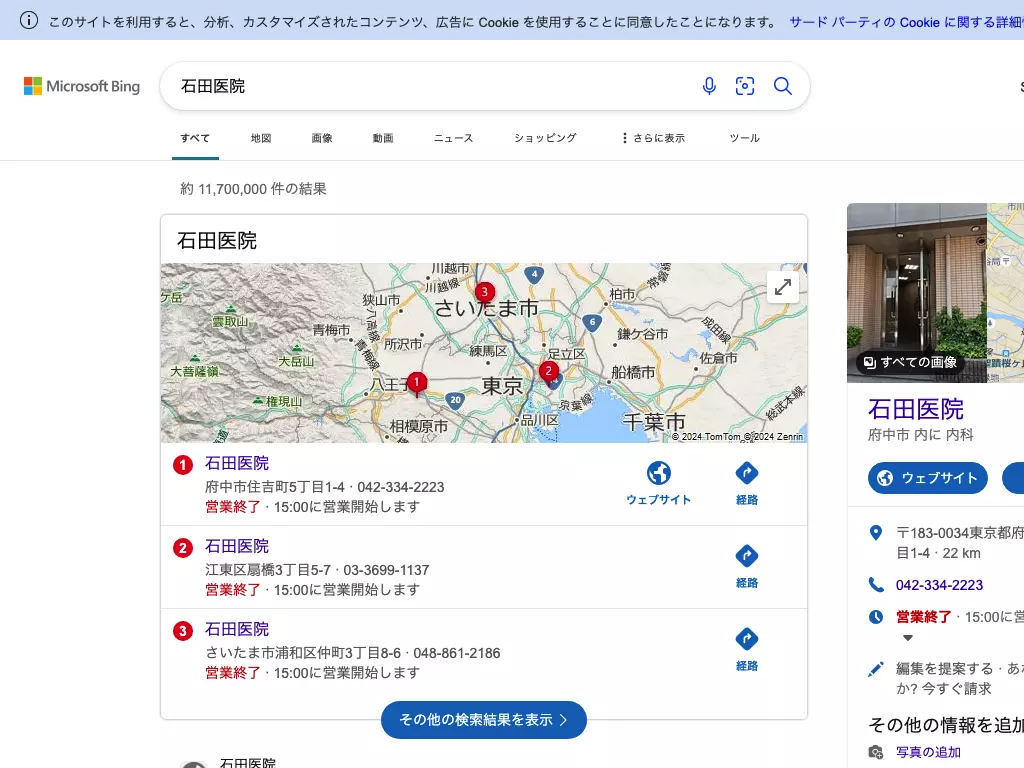Click address 府中市住吉町5丁目1-4 text
Image resolution: width=1024 pixels, height=768 pixels.
[275, 487]
